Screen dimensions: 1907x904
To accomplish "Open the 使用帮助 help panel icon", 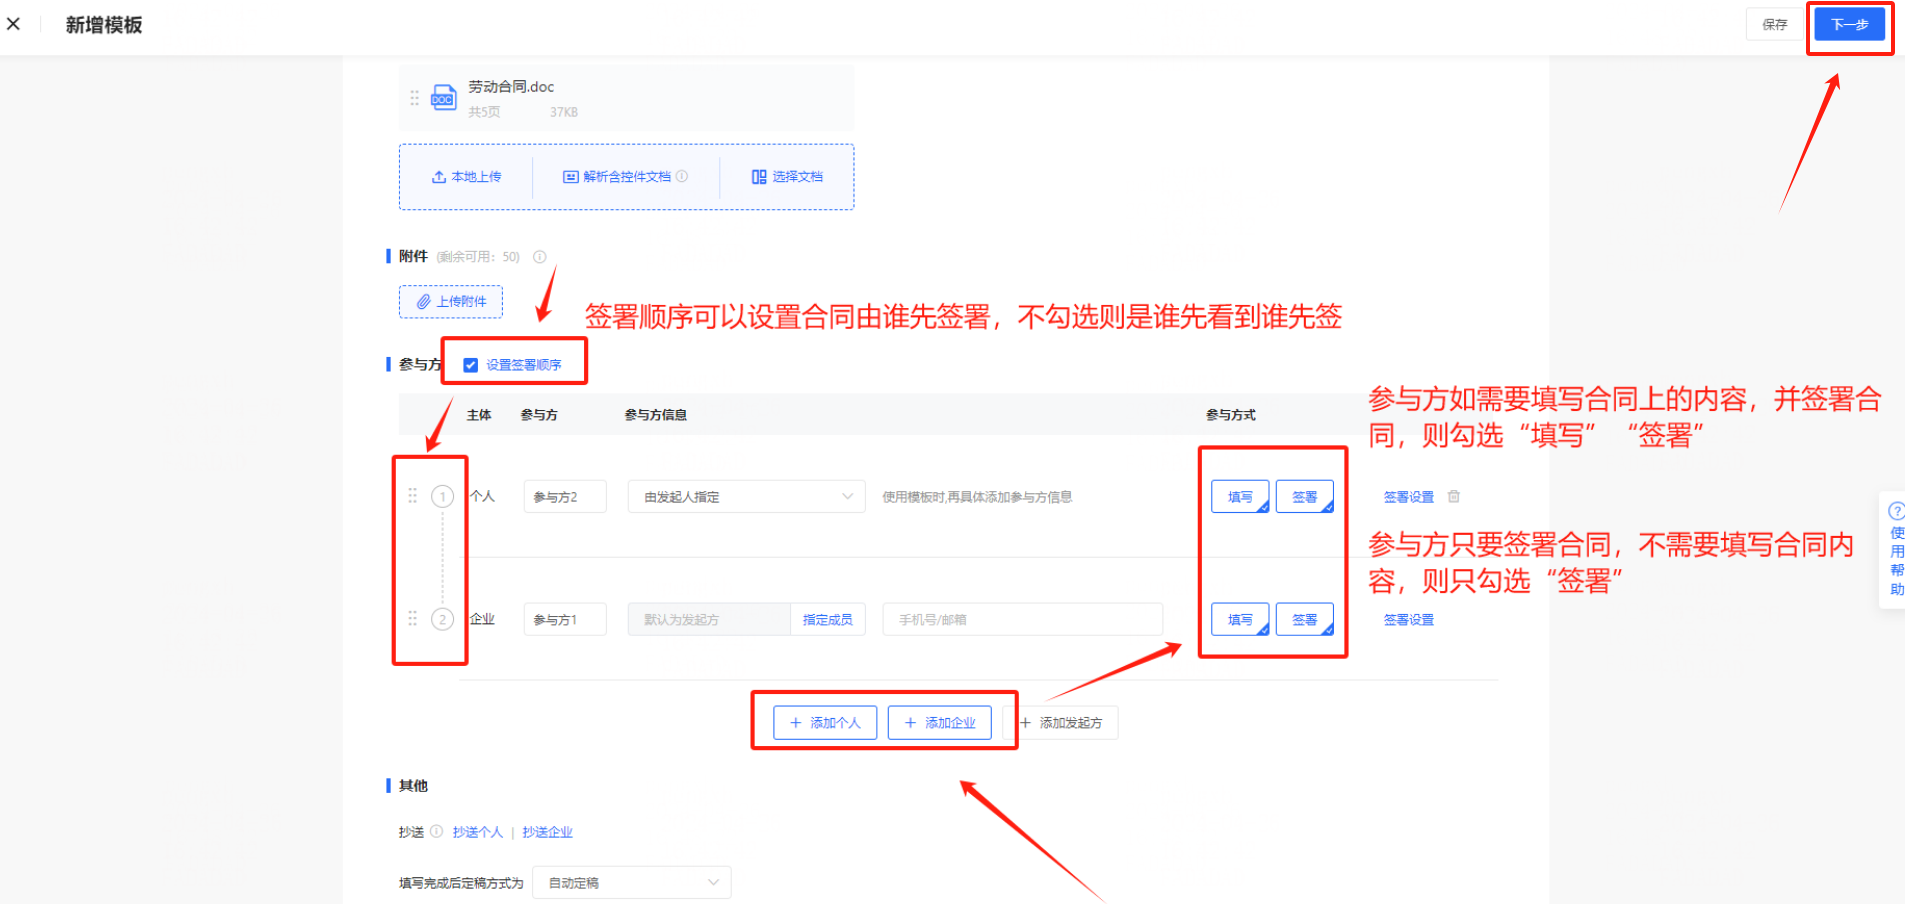I will pyautogui.click(x=1895, y=511).
